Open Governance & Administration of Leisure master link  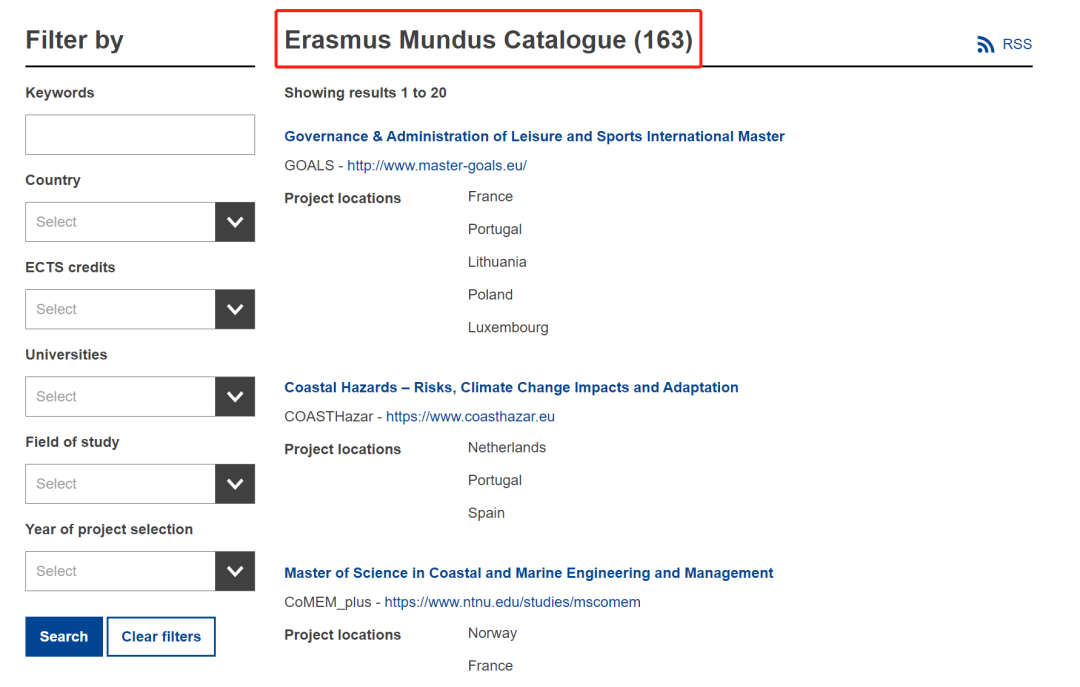534,137
